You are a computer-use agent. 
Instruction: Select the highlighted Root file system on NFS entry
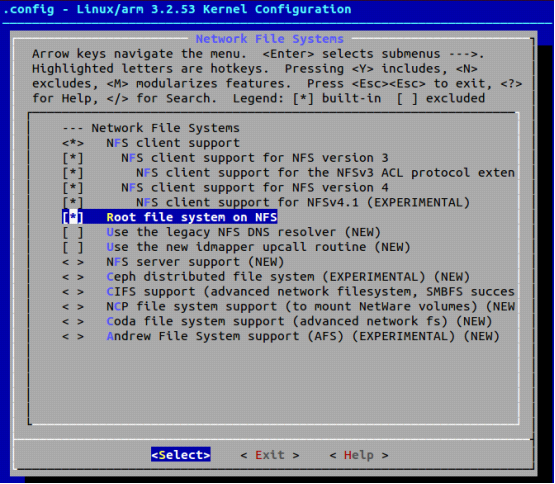click(x=170, y=217)
